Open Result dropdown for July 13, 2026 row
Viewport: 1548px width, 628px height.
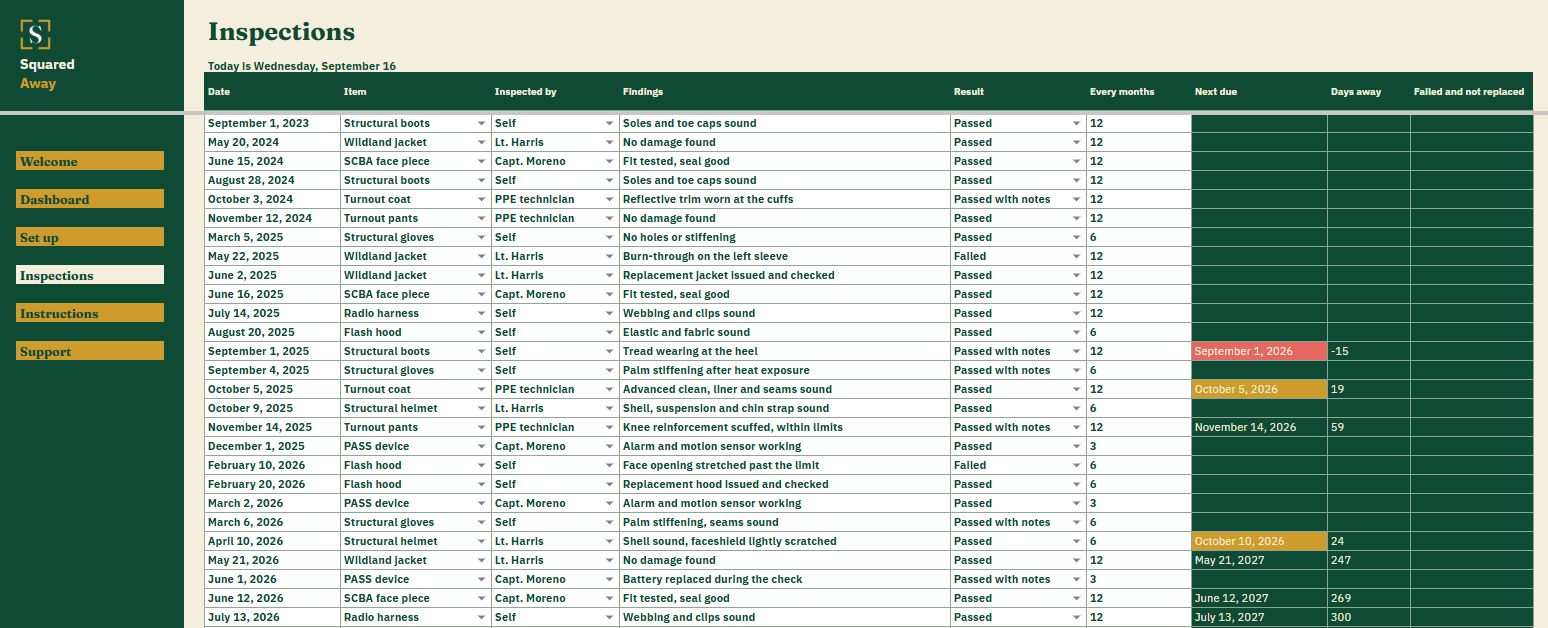(1076, 618)
